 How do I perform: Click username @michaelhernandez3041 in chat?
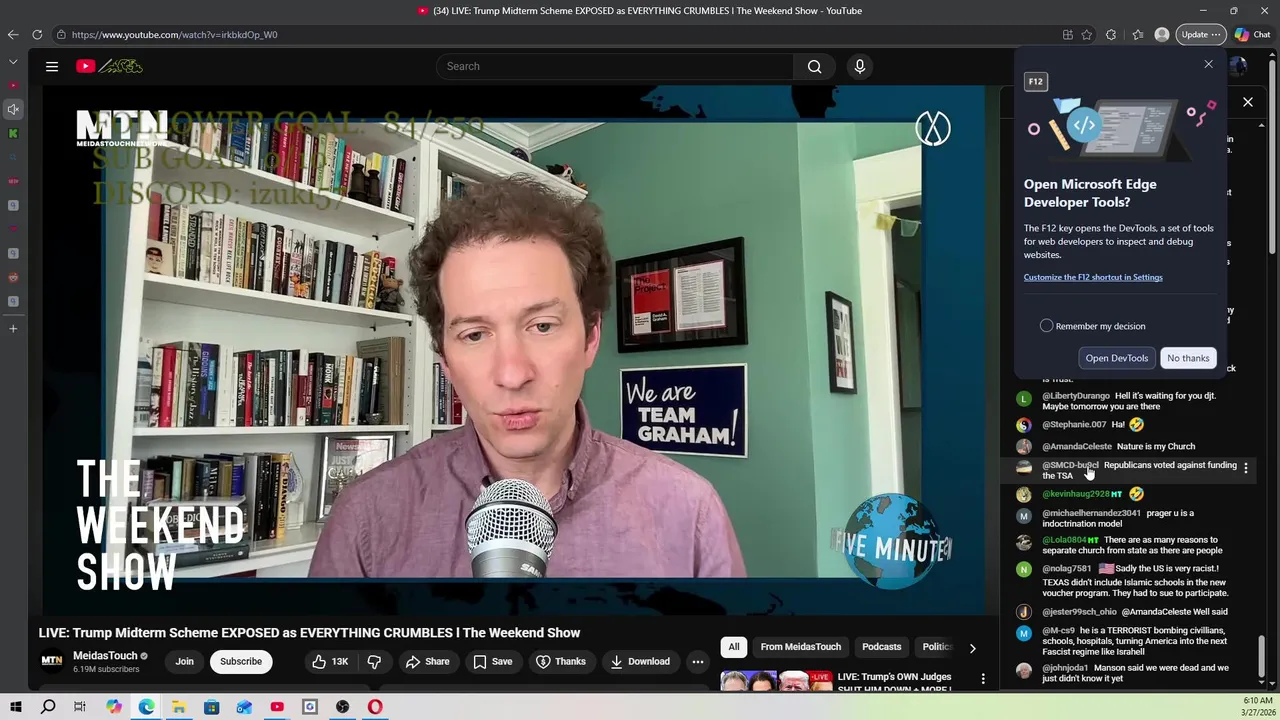click(x=1091, y=513)
